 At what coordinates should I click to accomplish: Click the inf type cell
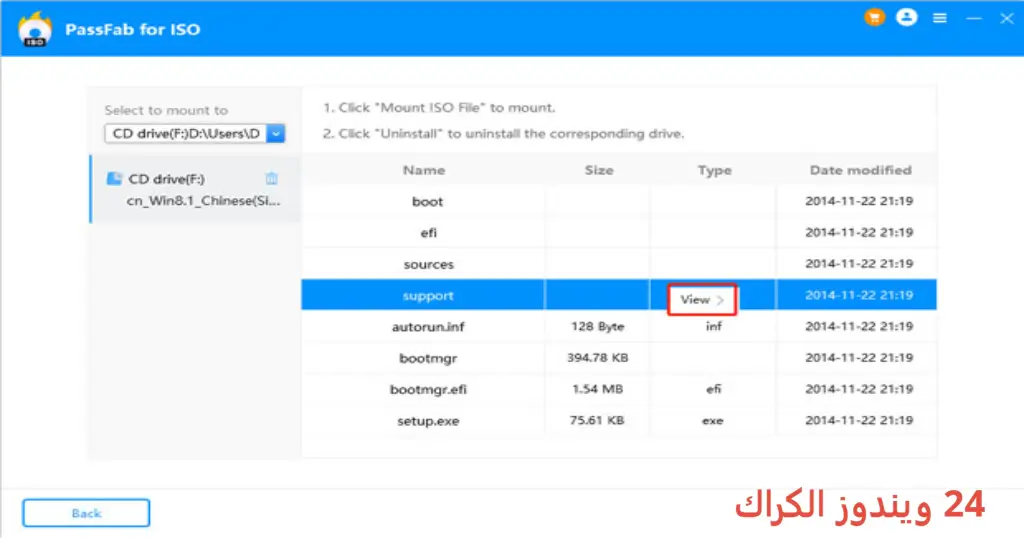pos(713,326)
